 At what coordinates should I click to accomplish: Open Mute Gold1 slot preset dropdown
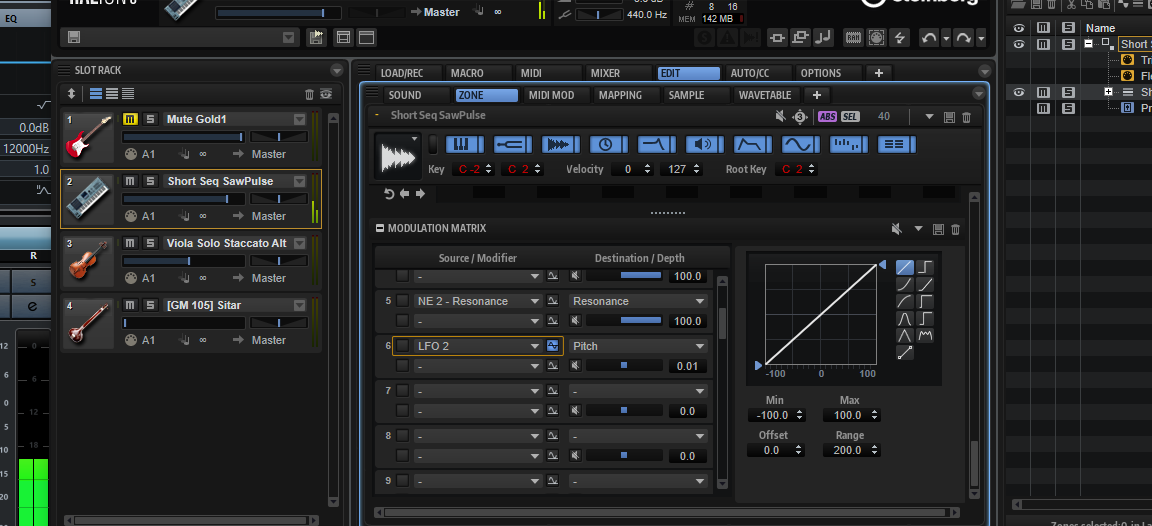point(299,119)
